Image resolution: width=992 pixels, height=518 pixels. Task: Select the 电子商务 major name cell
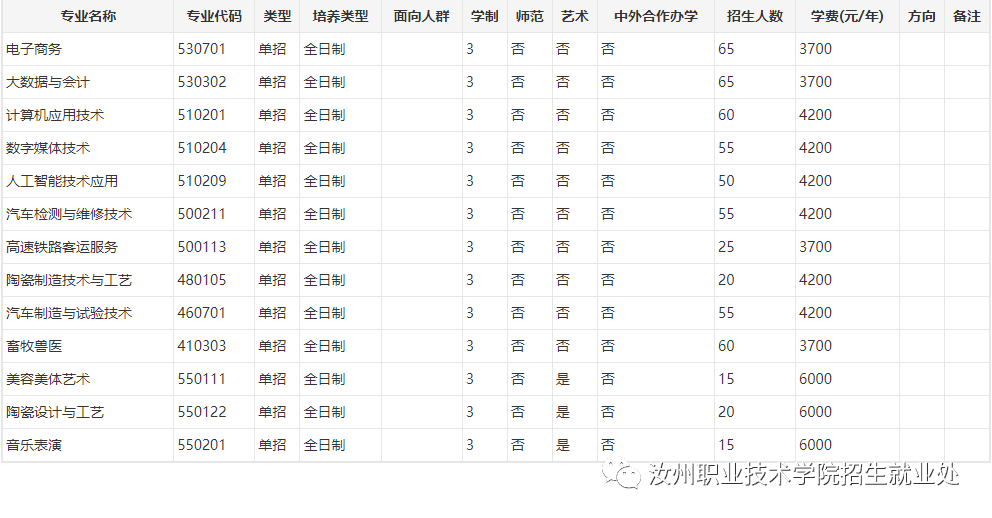coord(34,49)
